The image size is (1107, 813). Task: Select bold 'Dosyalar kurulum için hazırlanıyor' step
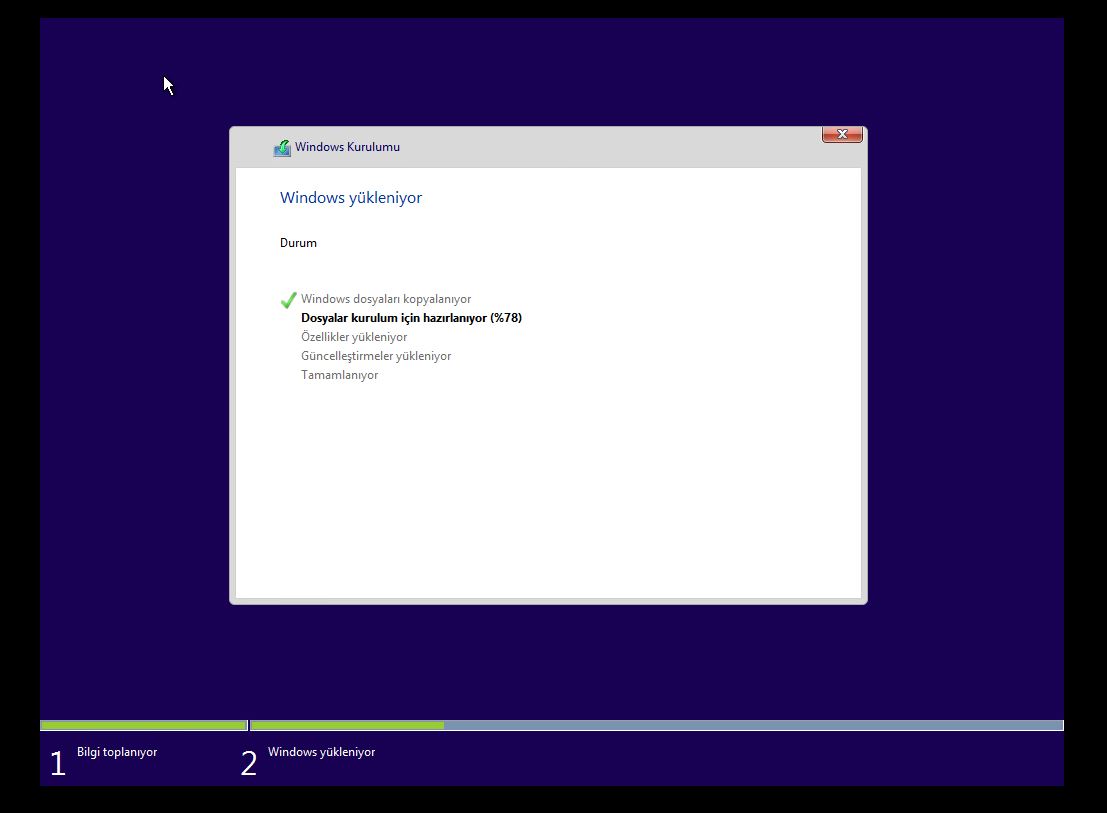394,318
